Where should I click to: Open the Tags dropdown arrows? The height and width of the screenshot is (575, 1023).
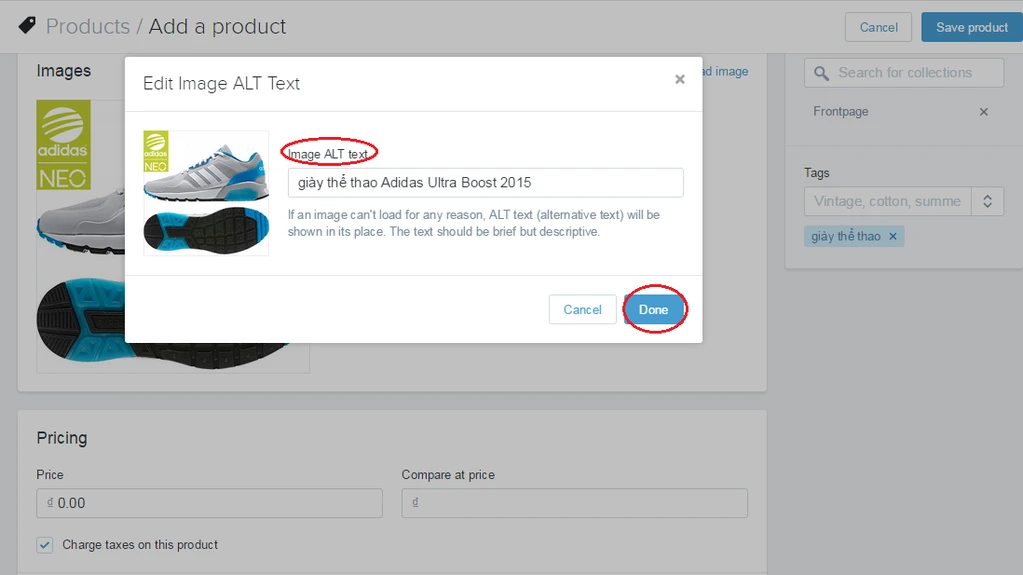(x=987, y=201)
